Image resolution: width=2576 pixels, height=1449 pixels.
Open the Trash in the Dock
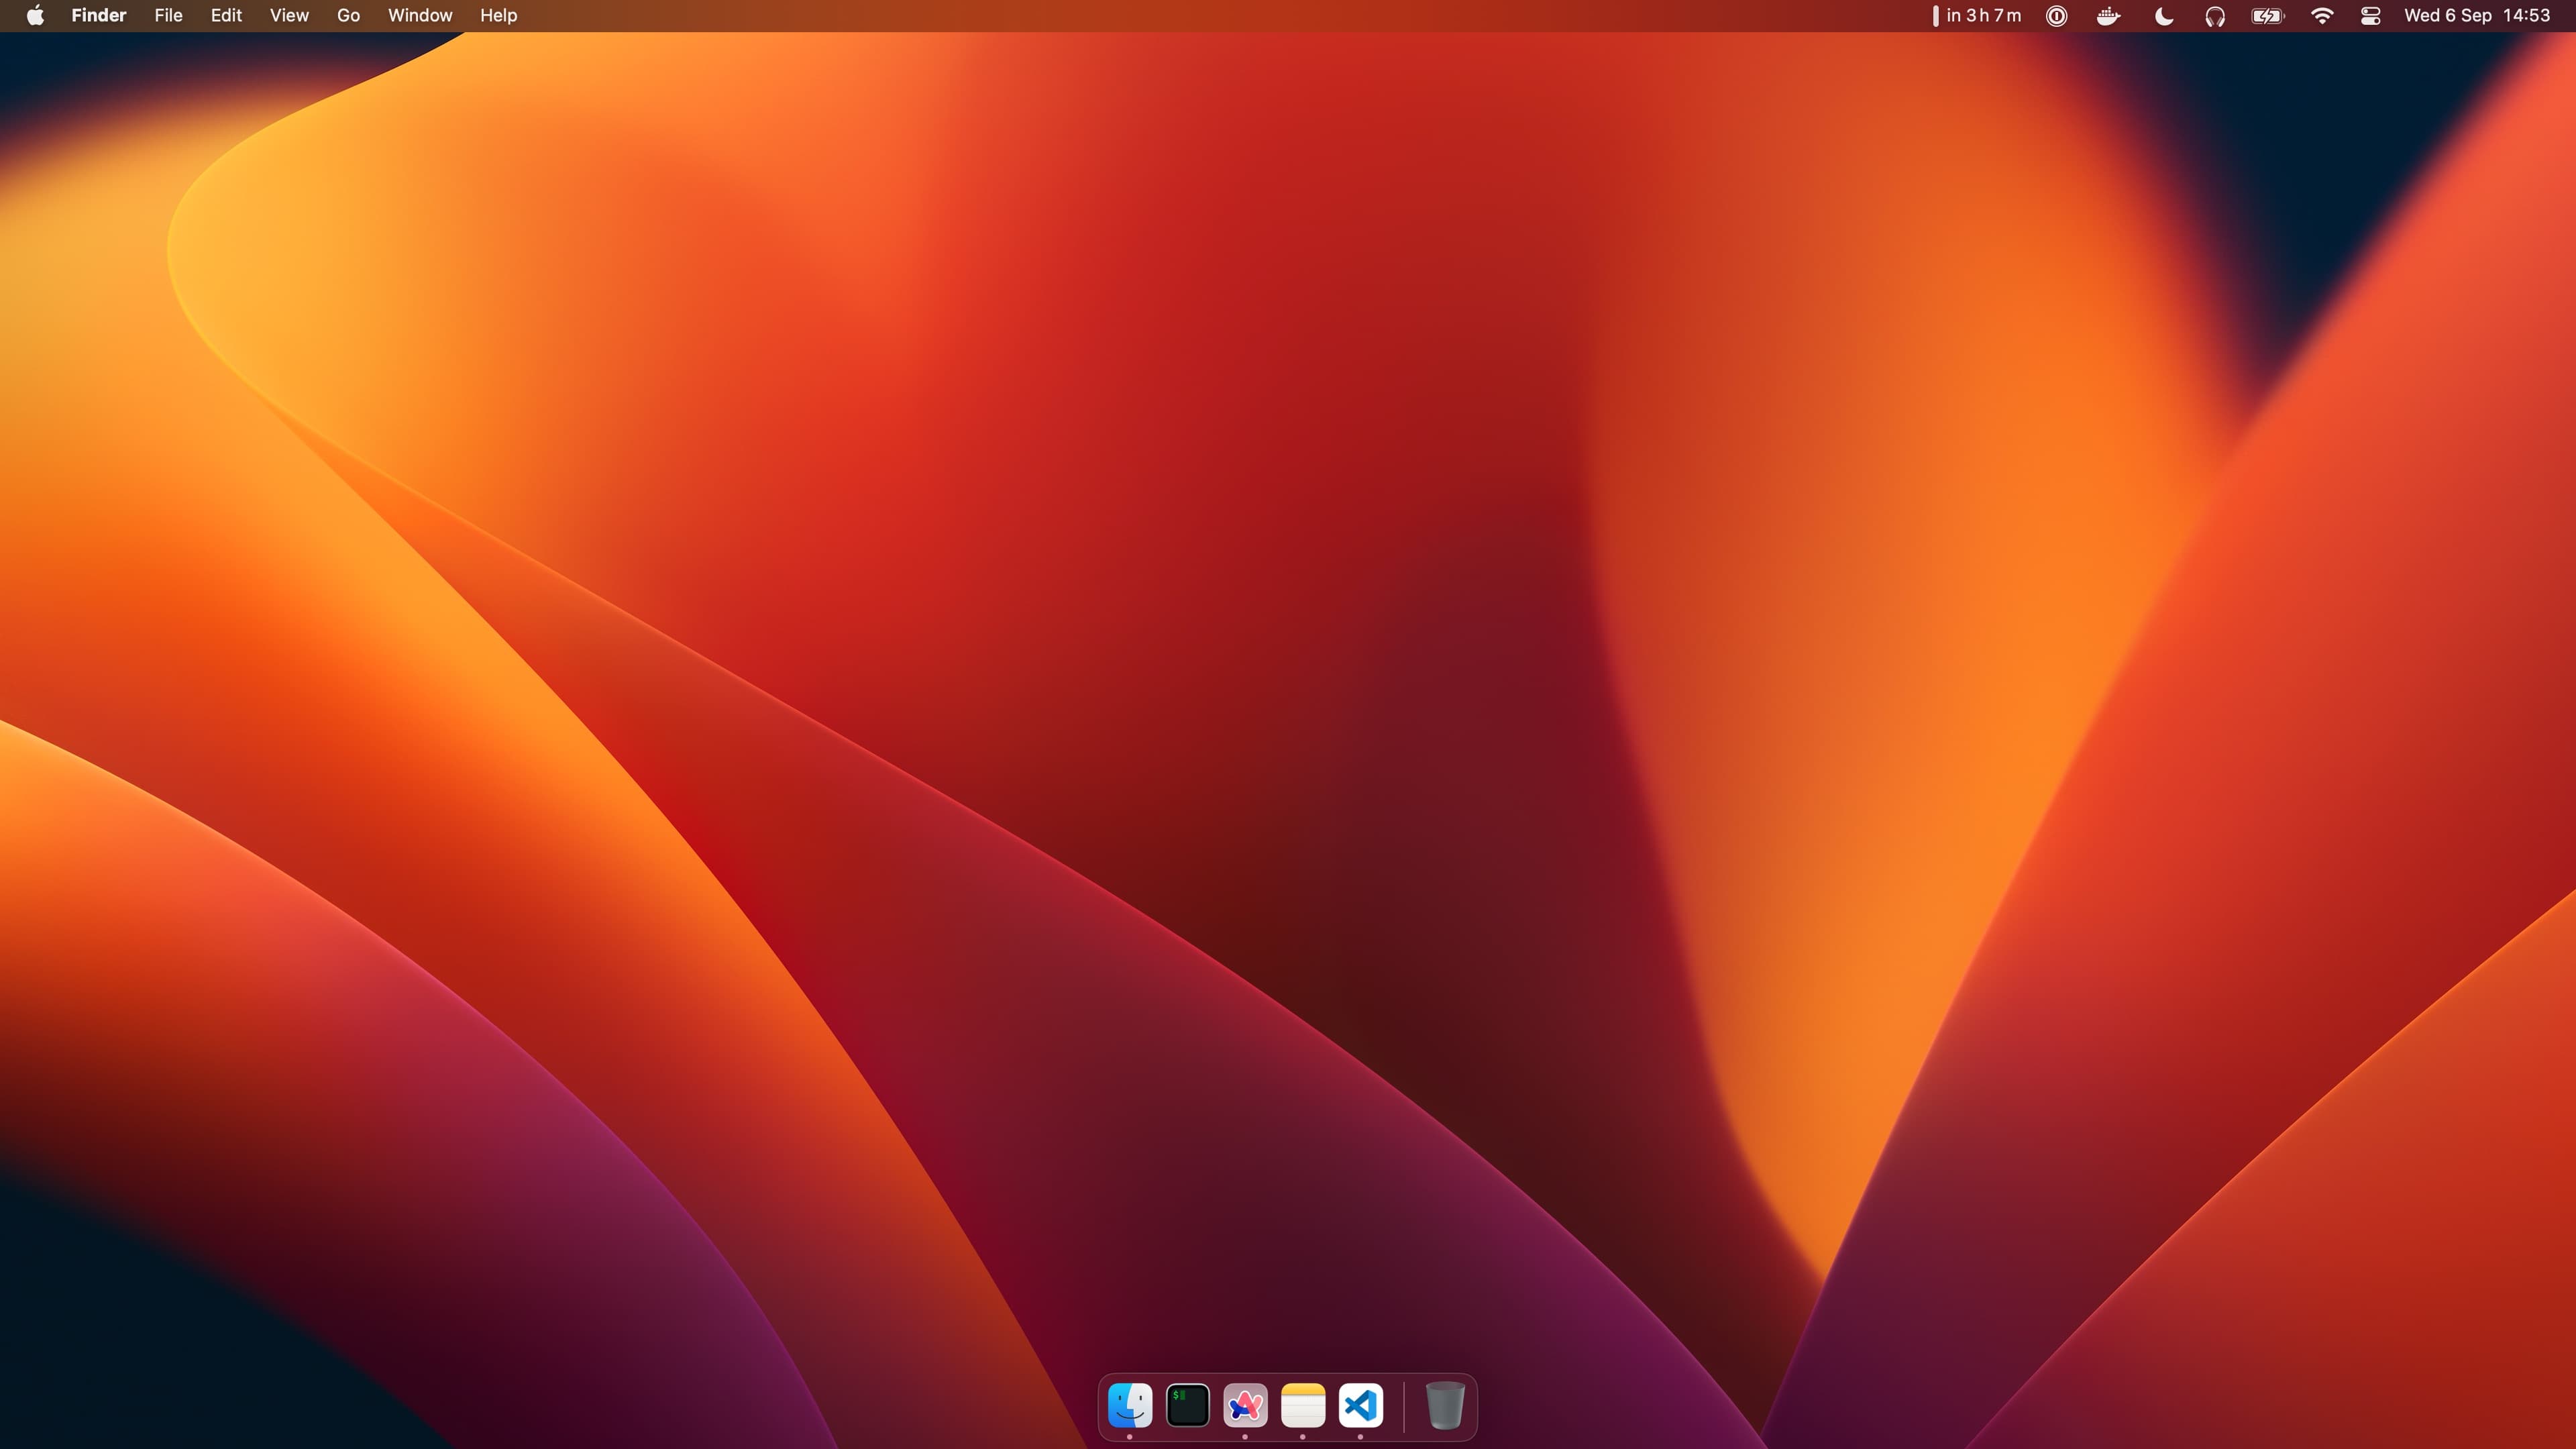coord(1444,1406)
